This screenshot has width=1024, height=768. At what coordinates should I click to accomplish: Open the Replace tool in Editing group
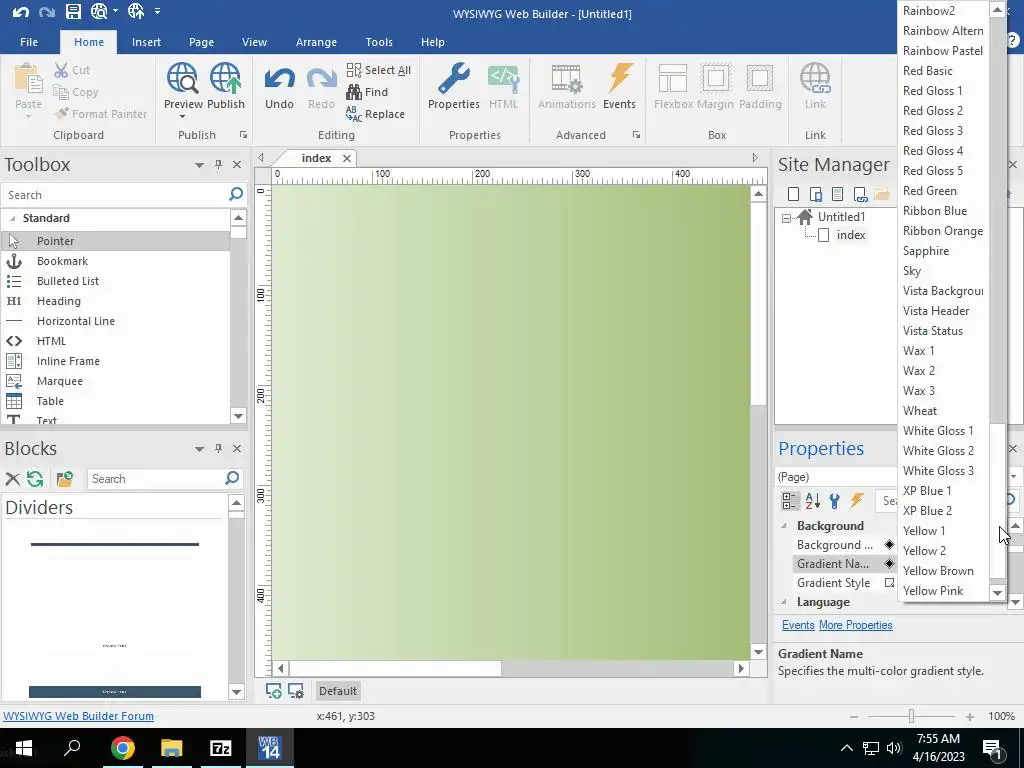coord(376,114)
